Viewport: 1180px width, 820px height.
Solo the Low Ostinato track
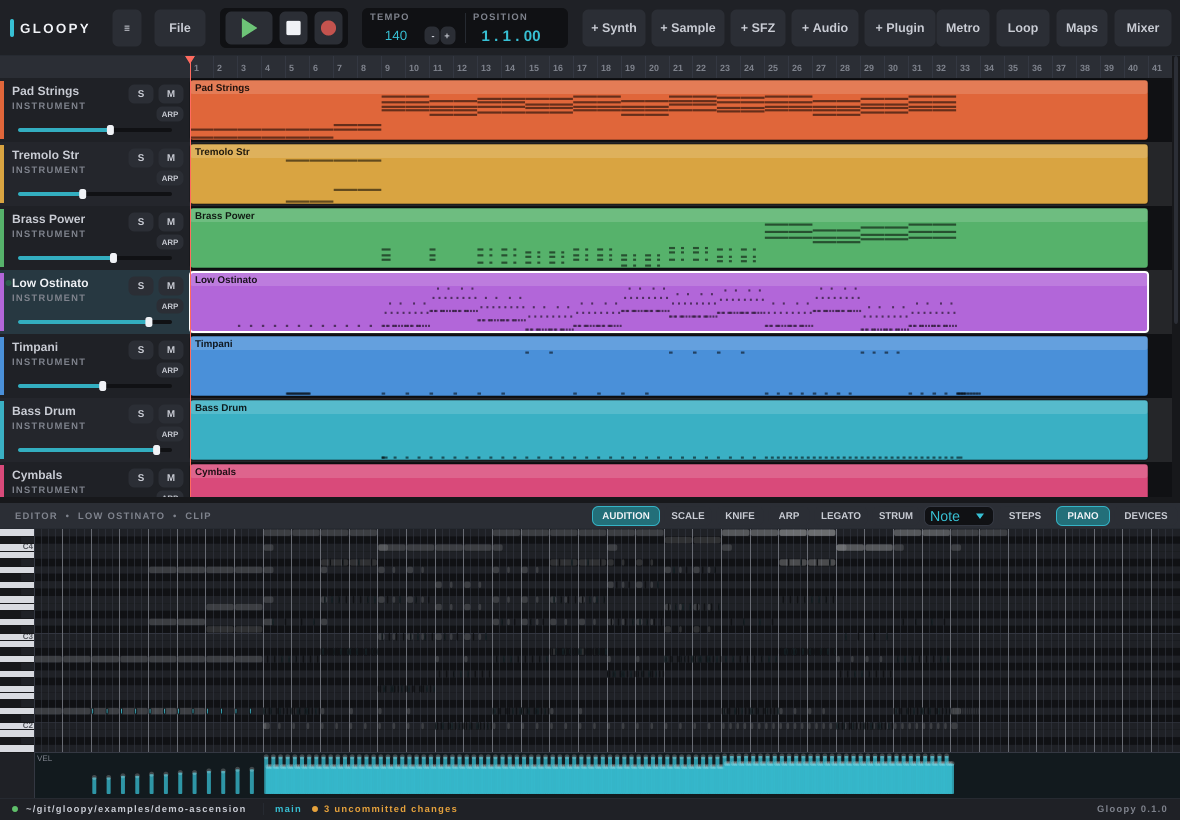[141, 286]
